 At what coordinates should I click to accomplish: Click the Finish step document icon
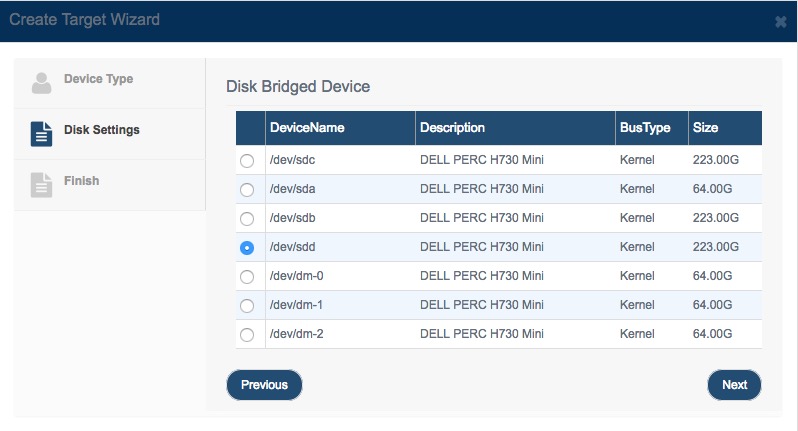pyautogui.click(x=41, y=185)
